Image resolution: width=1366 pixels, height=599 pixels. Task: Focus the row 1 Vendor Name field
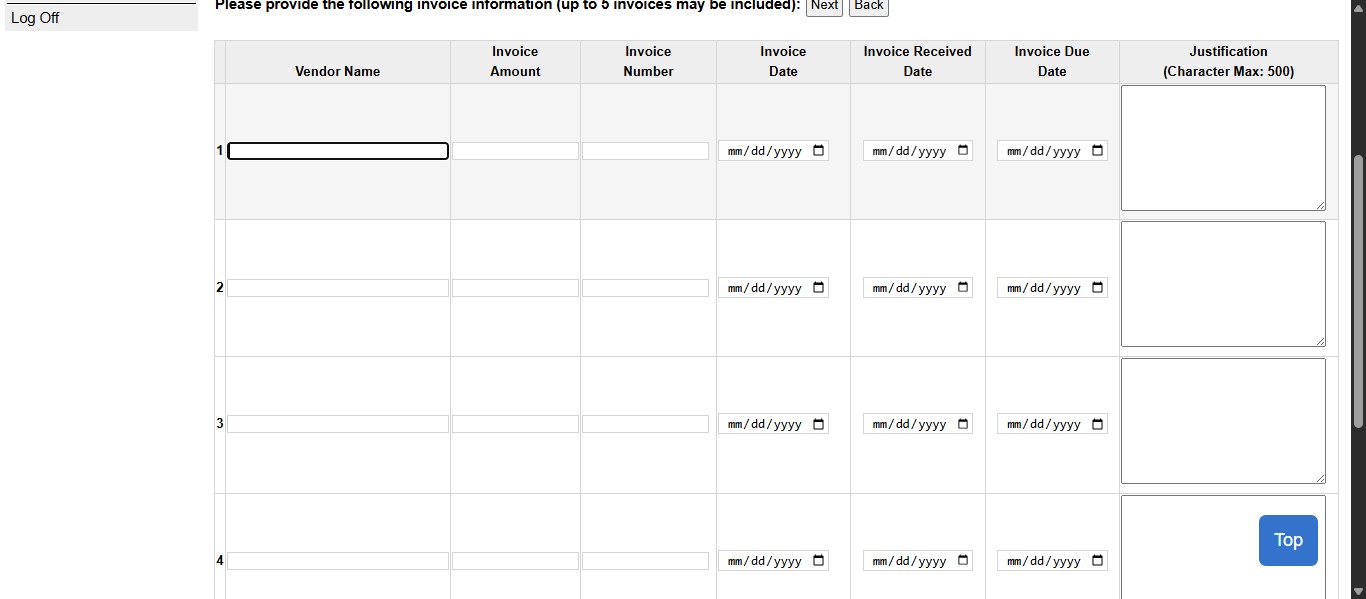tap(338, 151)
